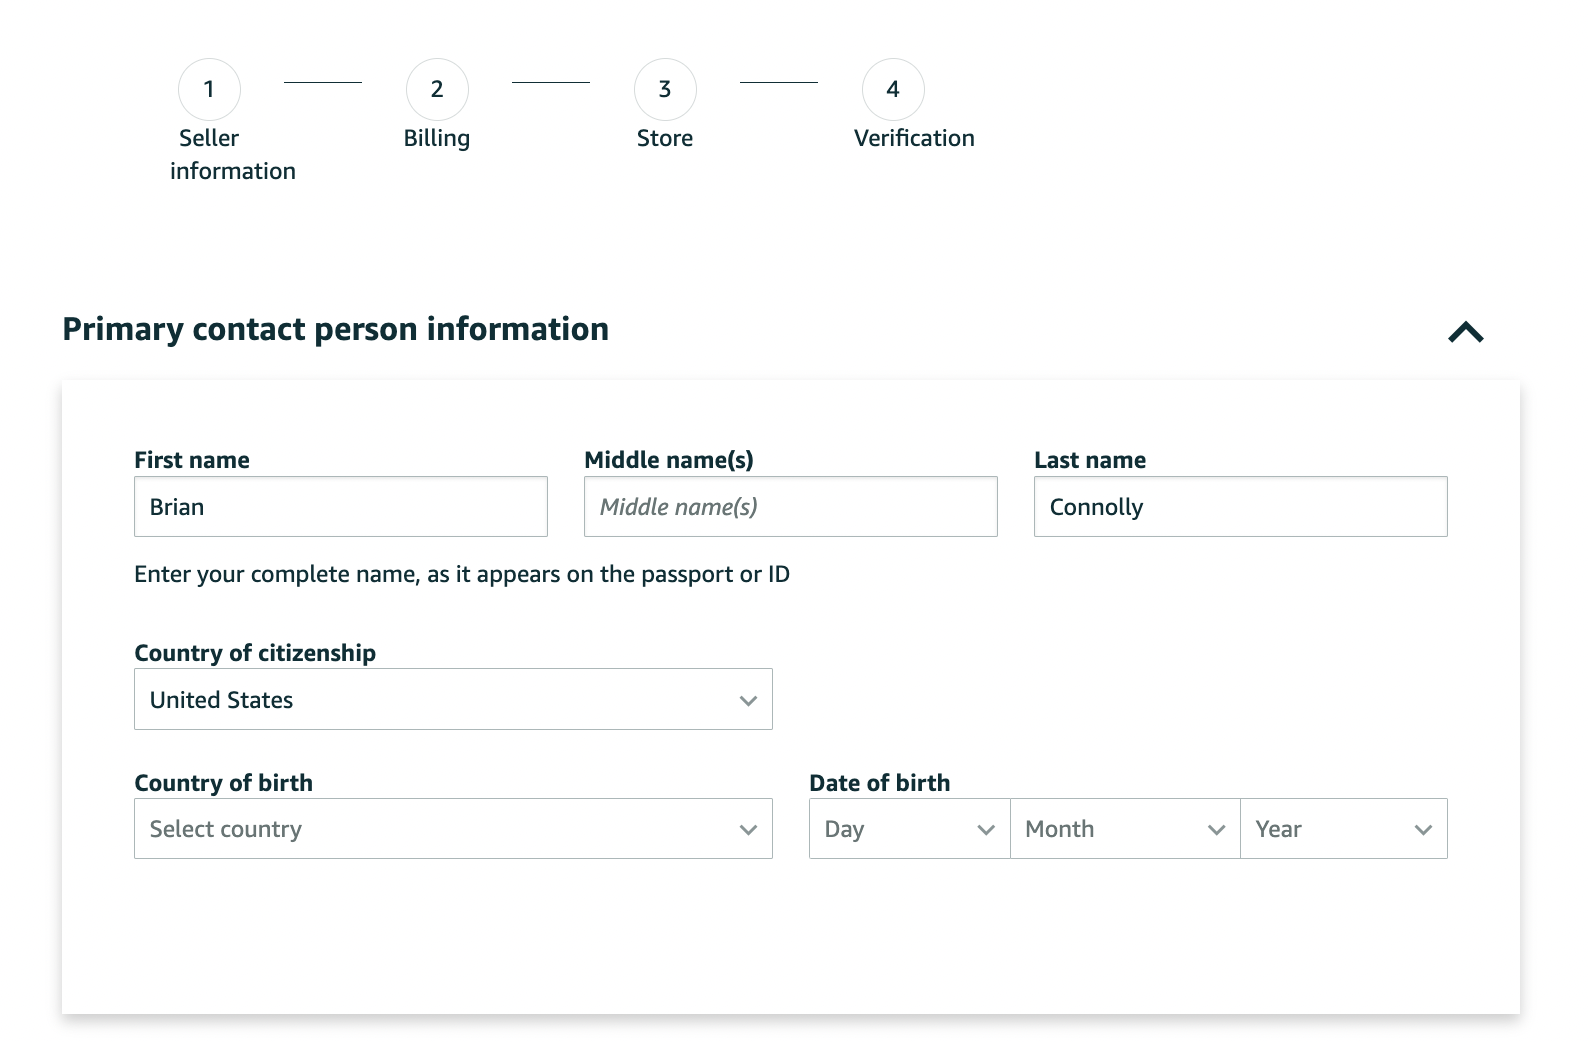Click the 'Store' step label
1588x1042 pixels.
[665, 138]
